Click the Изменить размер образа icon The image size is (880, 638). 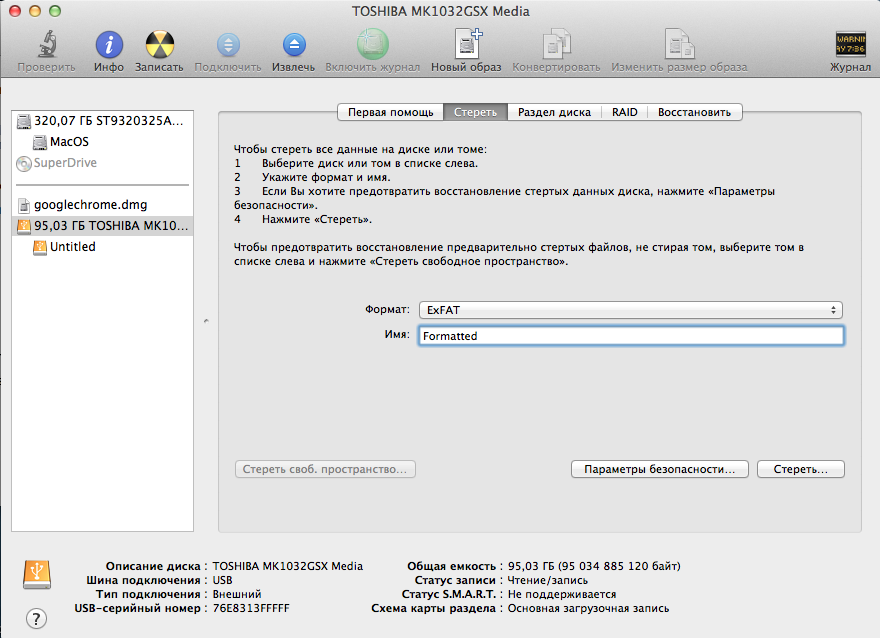[x=679, y=44]
